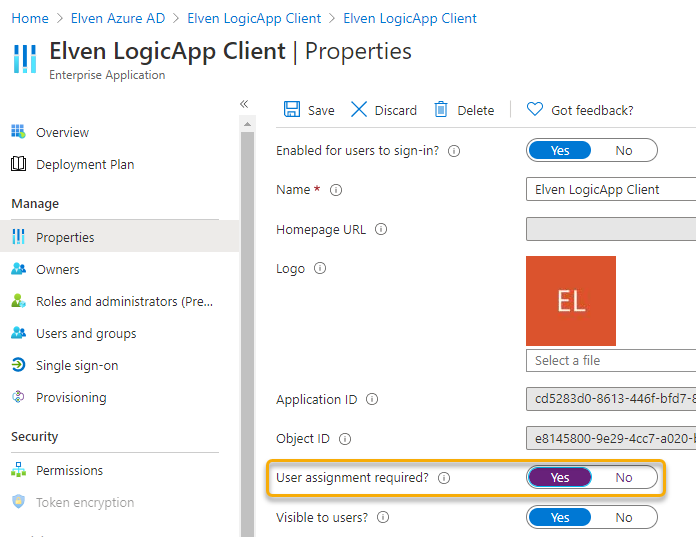Click the Users and groups icon

(x=18, y=333)
